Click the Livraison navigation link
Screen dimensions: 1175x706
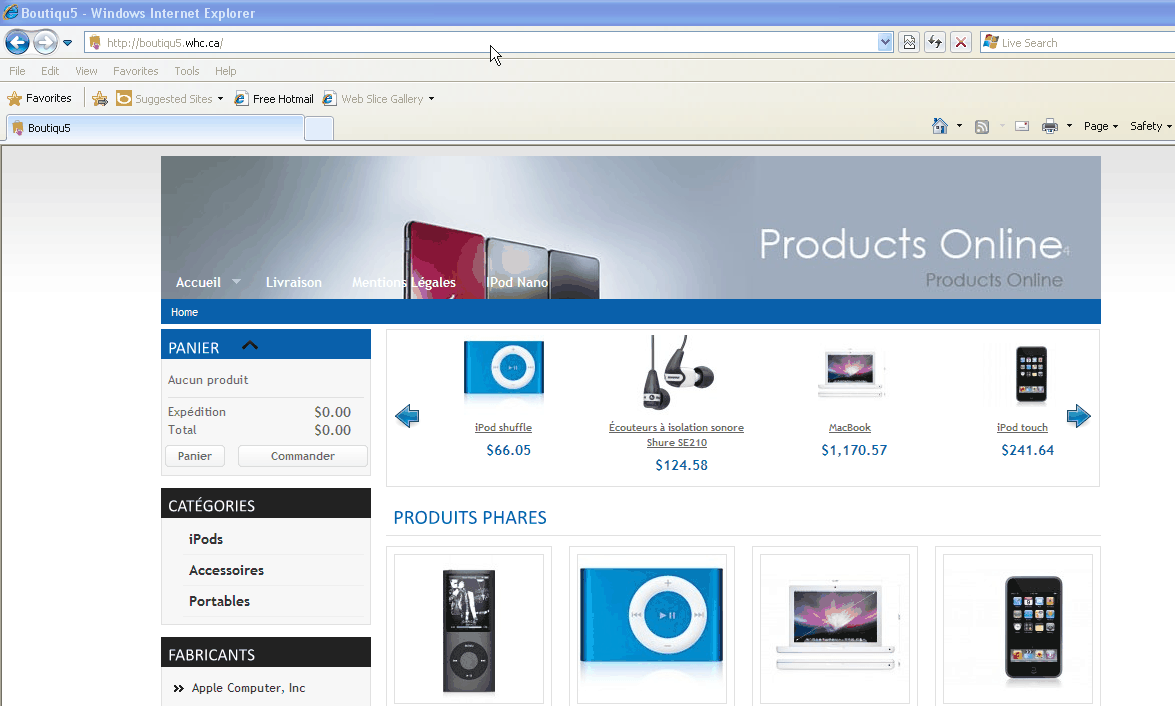[294, 283]
